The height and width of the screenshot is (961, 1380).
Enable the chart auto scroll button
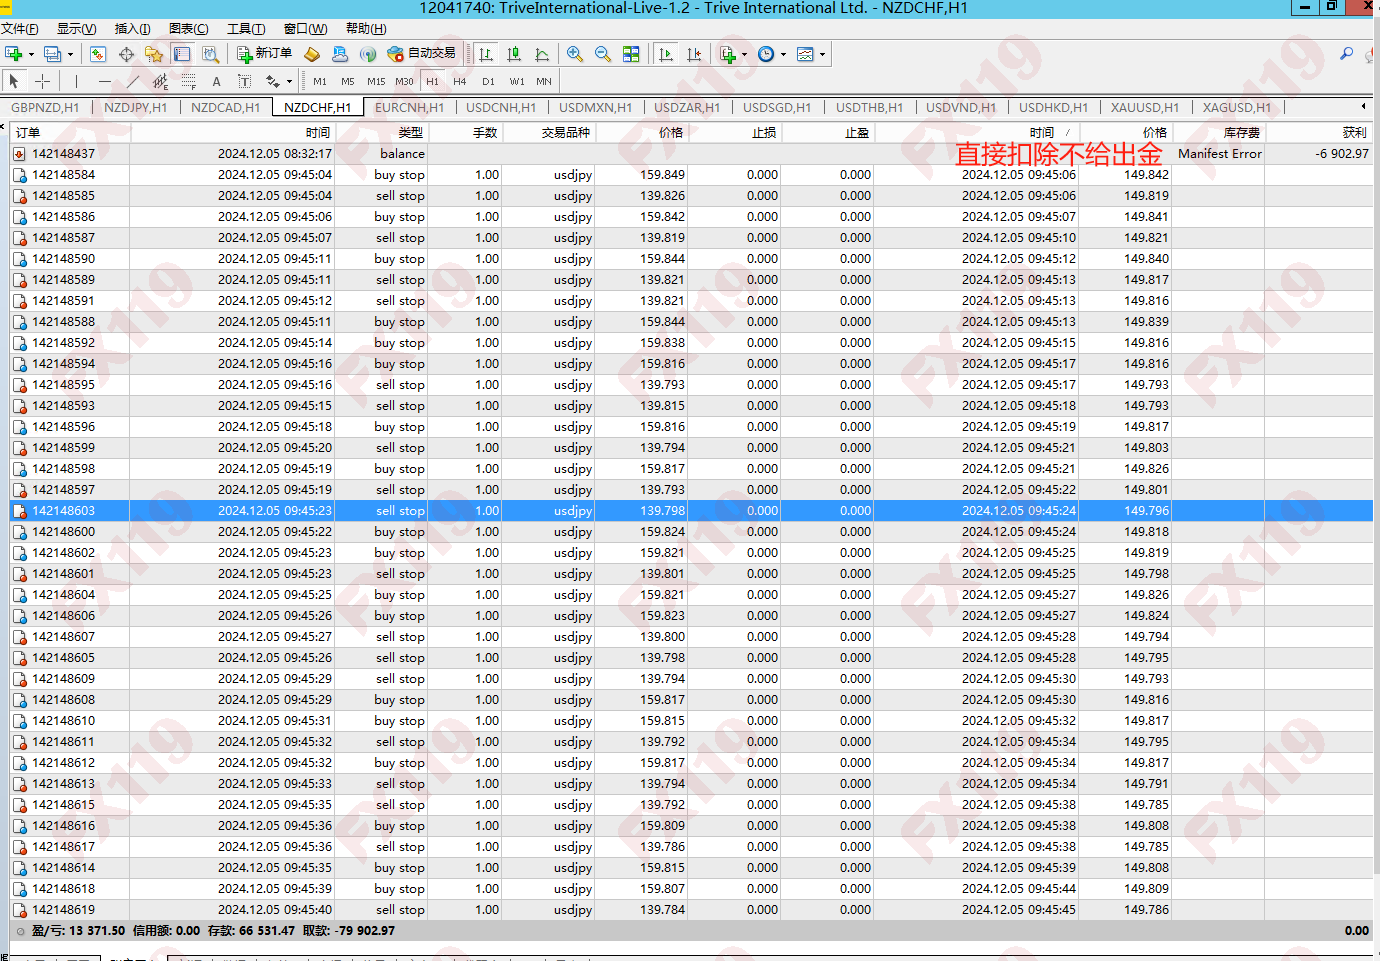[666, 54]
